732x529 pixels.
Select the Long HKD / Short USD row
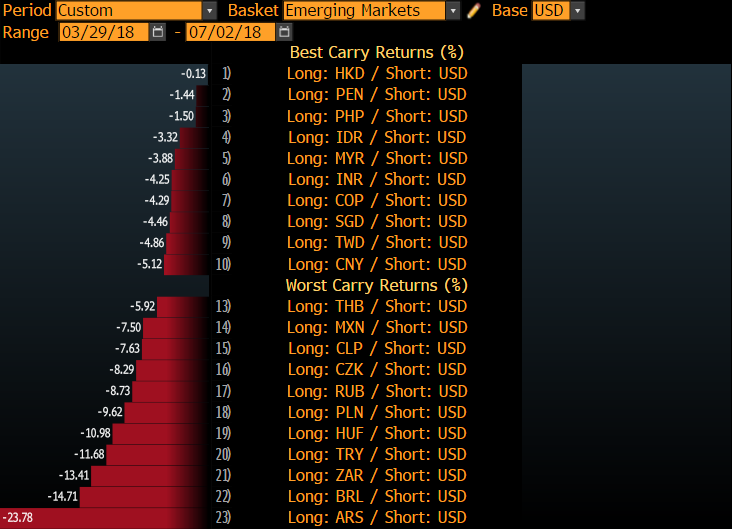pyautogui.click(x=376, y=73)
